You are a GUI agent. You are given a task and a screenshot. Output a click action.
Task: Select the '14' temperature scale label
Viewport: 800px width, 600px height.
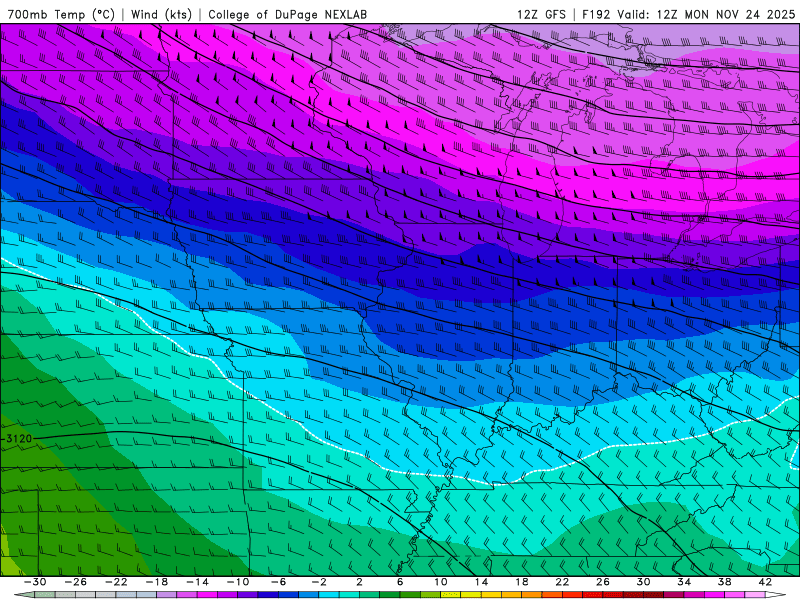[x=481, y=582]
